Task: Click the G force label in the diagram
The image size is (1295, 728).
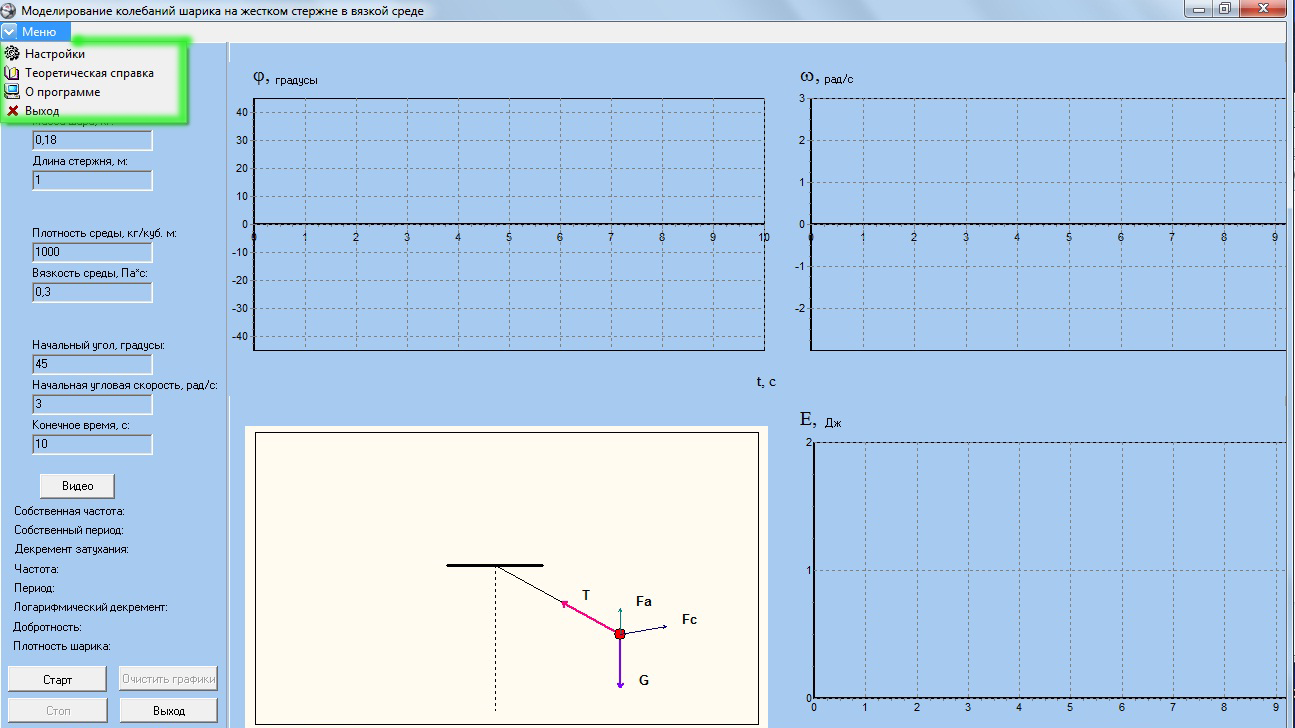Action: pos(644,680)
